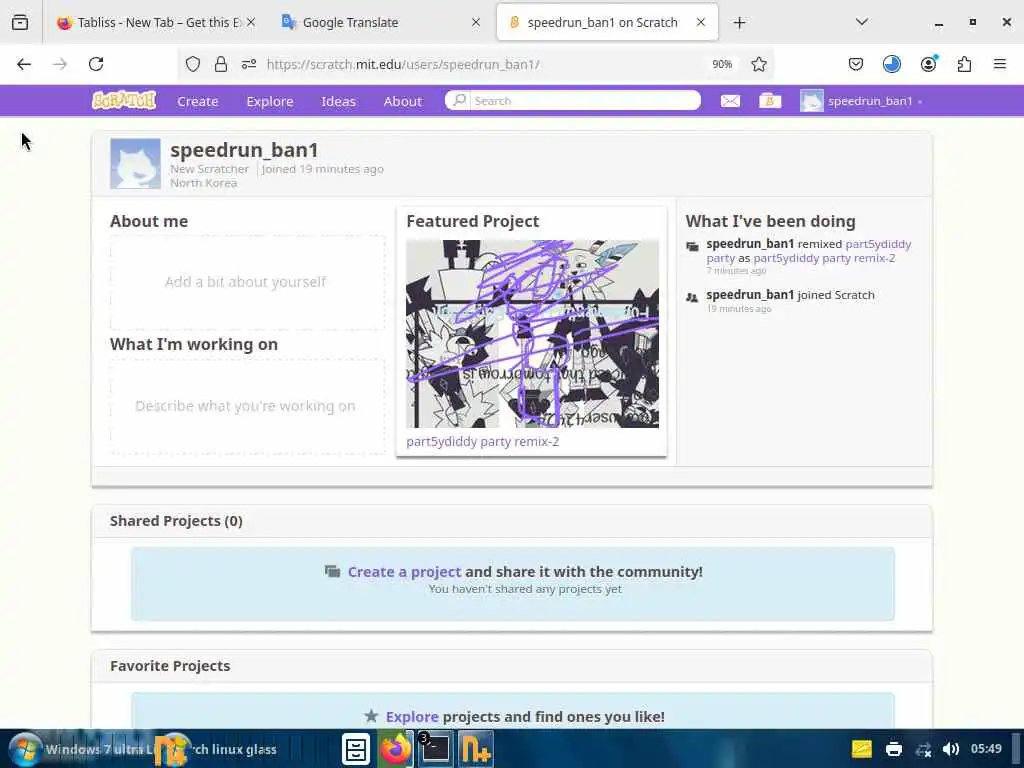Image resolution: width=1024 pixels, height=768 pixels.
Task: Click the About me text box
Action: click(248, 282)
